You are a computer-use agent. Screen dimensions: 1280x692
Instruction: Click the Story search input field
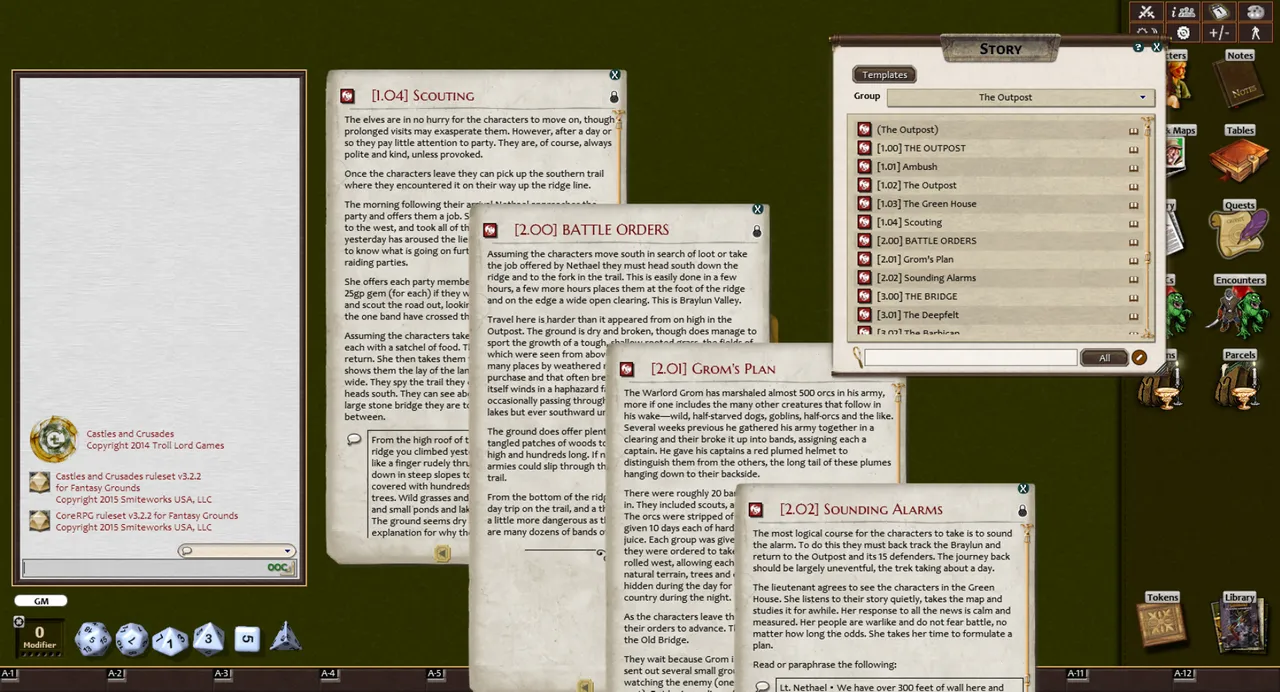pos(970,357)
